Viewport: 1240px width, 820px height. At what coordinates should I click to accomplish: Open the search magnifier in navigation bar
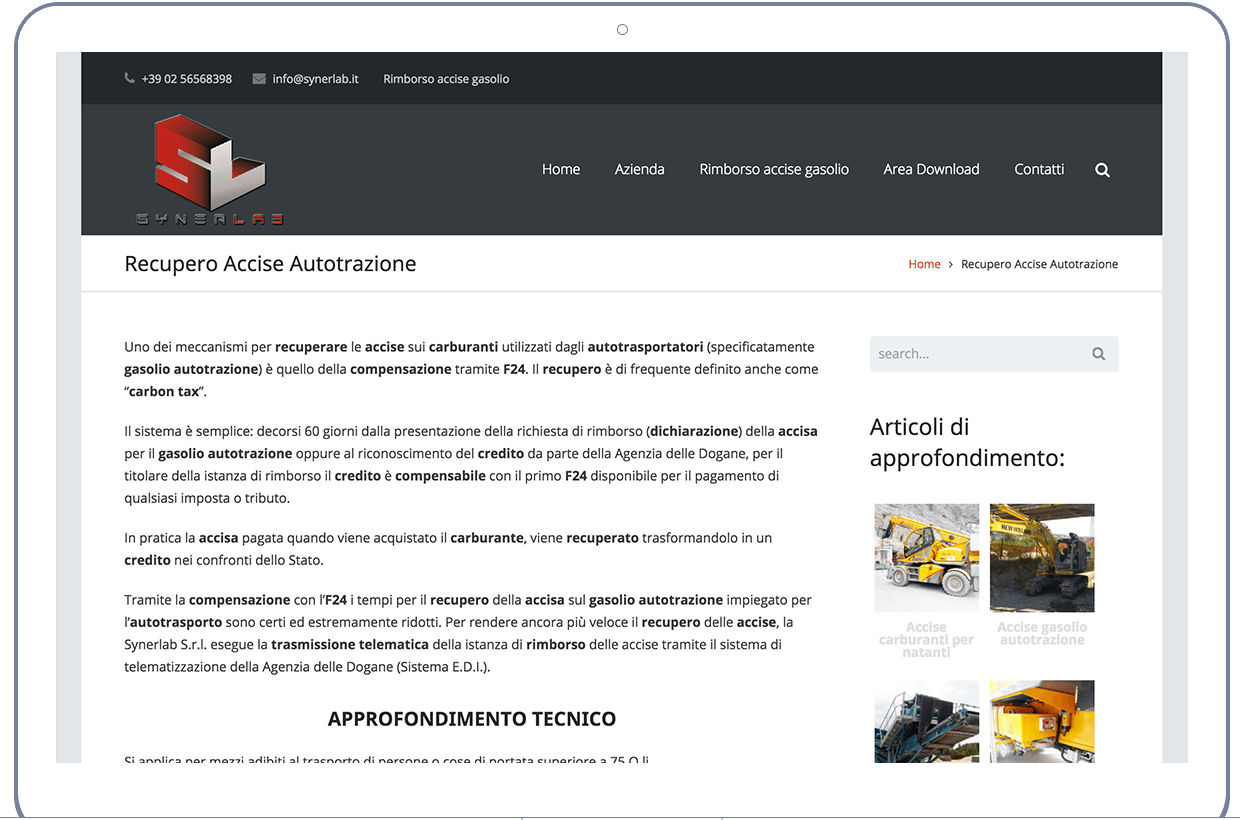(1102, 170)
